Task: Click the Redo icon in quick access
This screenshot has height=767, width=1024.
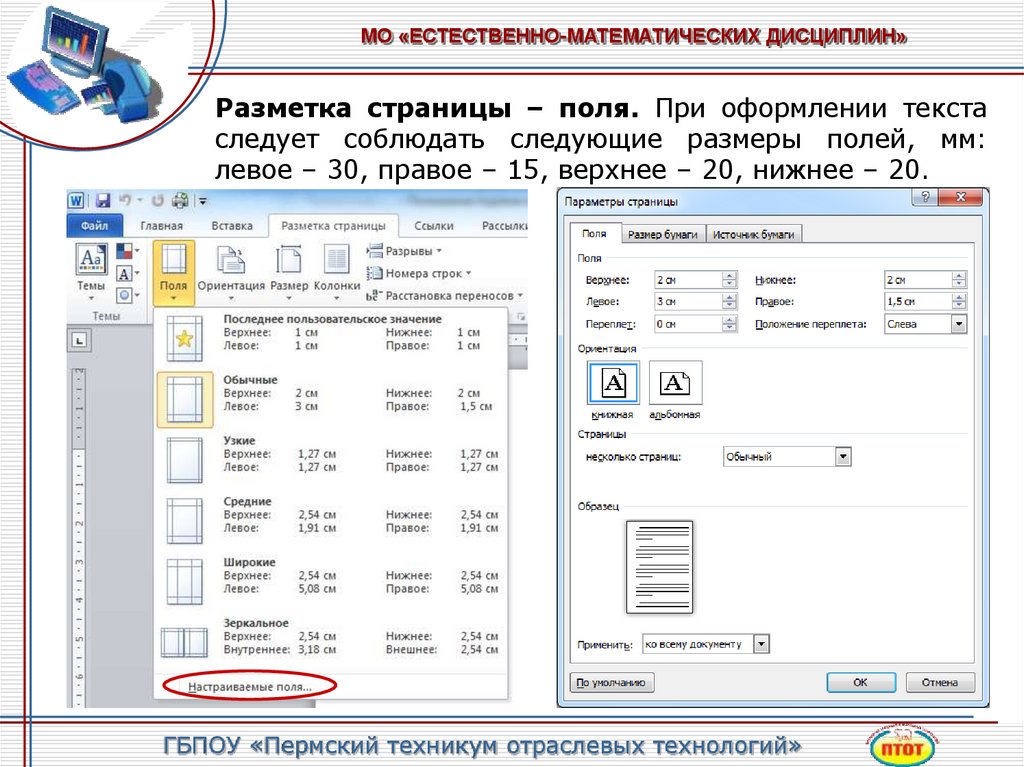Action: pyautogui.click(x=157, y=201)
